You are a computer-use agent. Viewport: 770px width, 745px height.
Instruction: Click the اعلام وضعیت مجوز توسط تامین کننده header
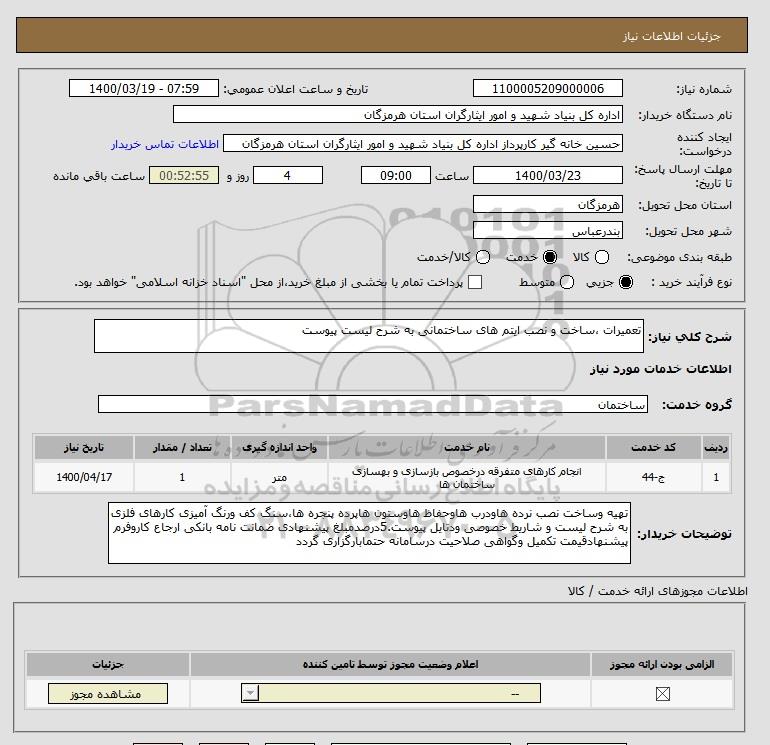tap(390, 664)
